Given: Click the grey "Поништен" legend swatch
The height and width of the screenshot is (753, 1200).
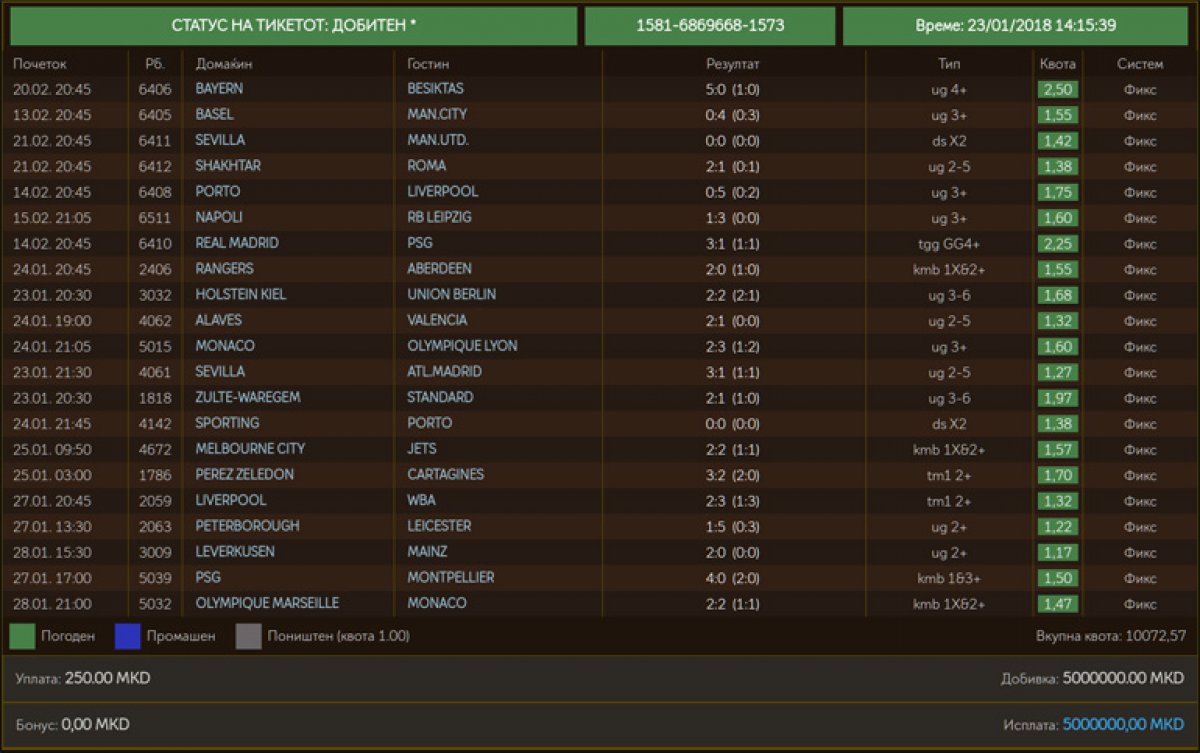Looking at the screenshot, I should [x=249, y=636].
